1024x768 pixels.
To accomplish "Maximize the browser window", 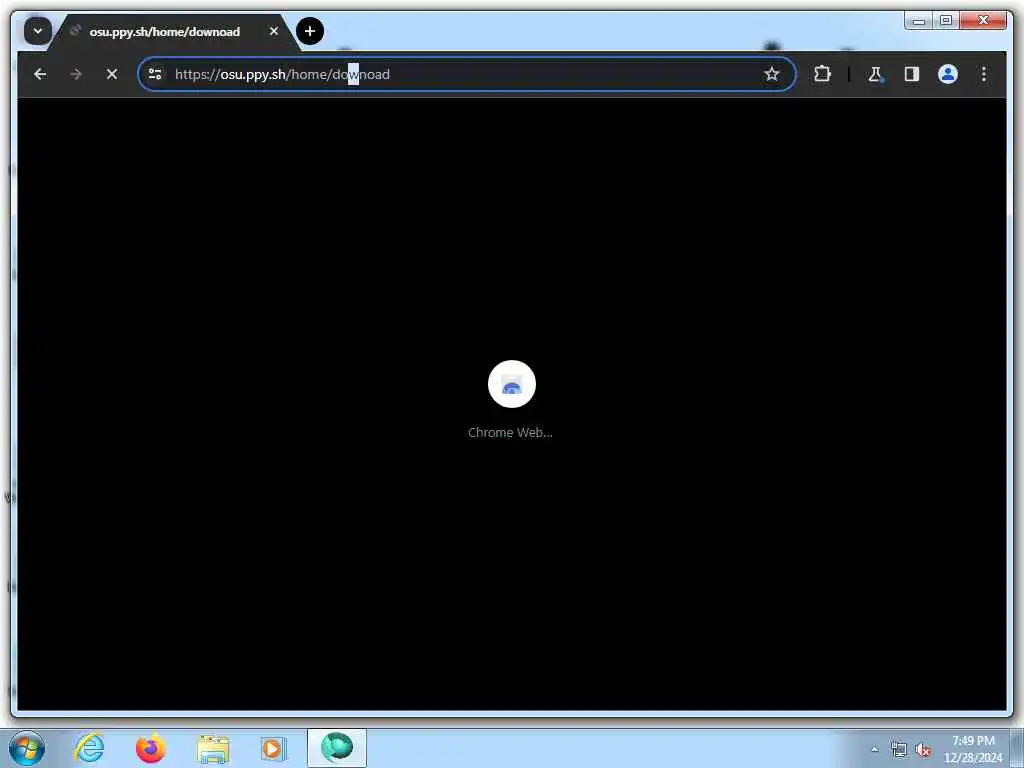I will (945, 20).
